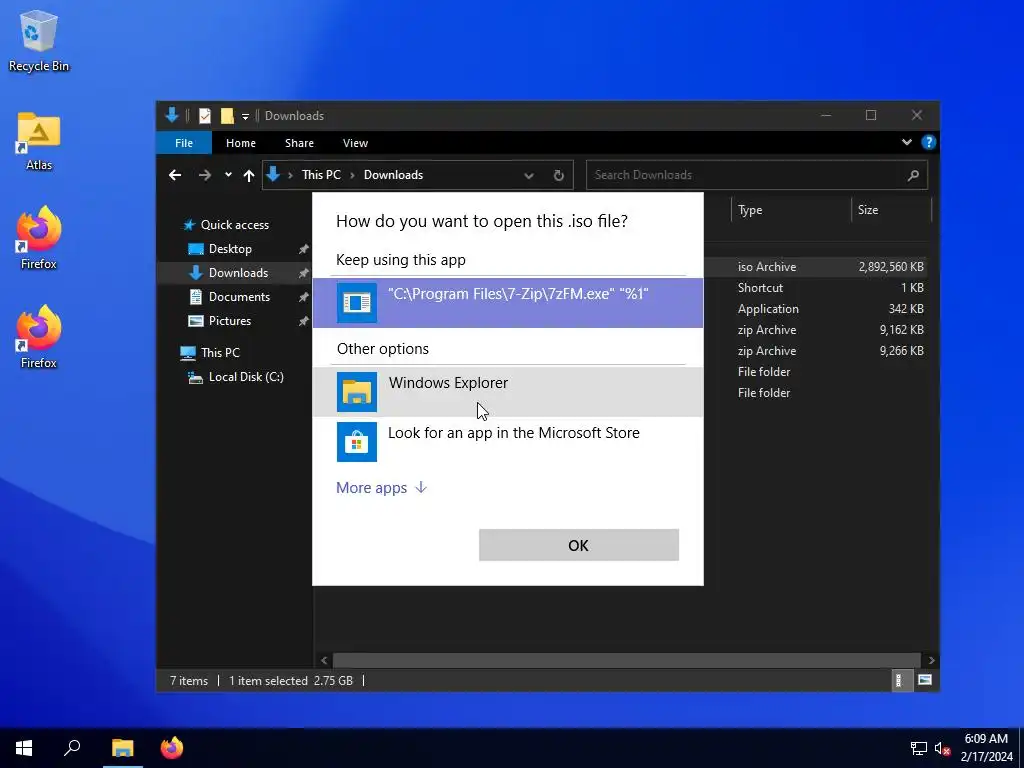Expand the More apps list
Image resolution: width=1024 pixels, height=768 pixels.
[x=381, y=488]
